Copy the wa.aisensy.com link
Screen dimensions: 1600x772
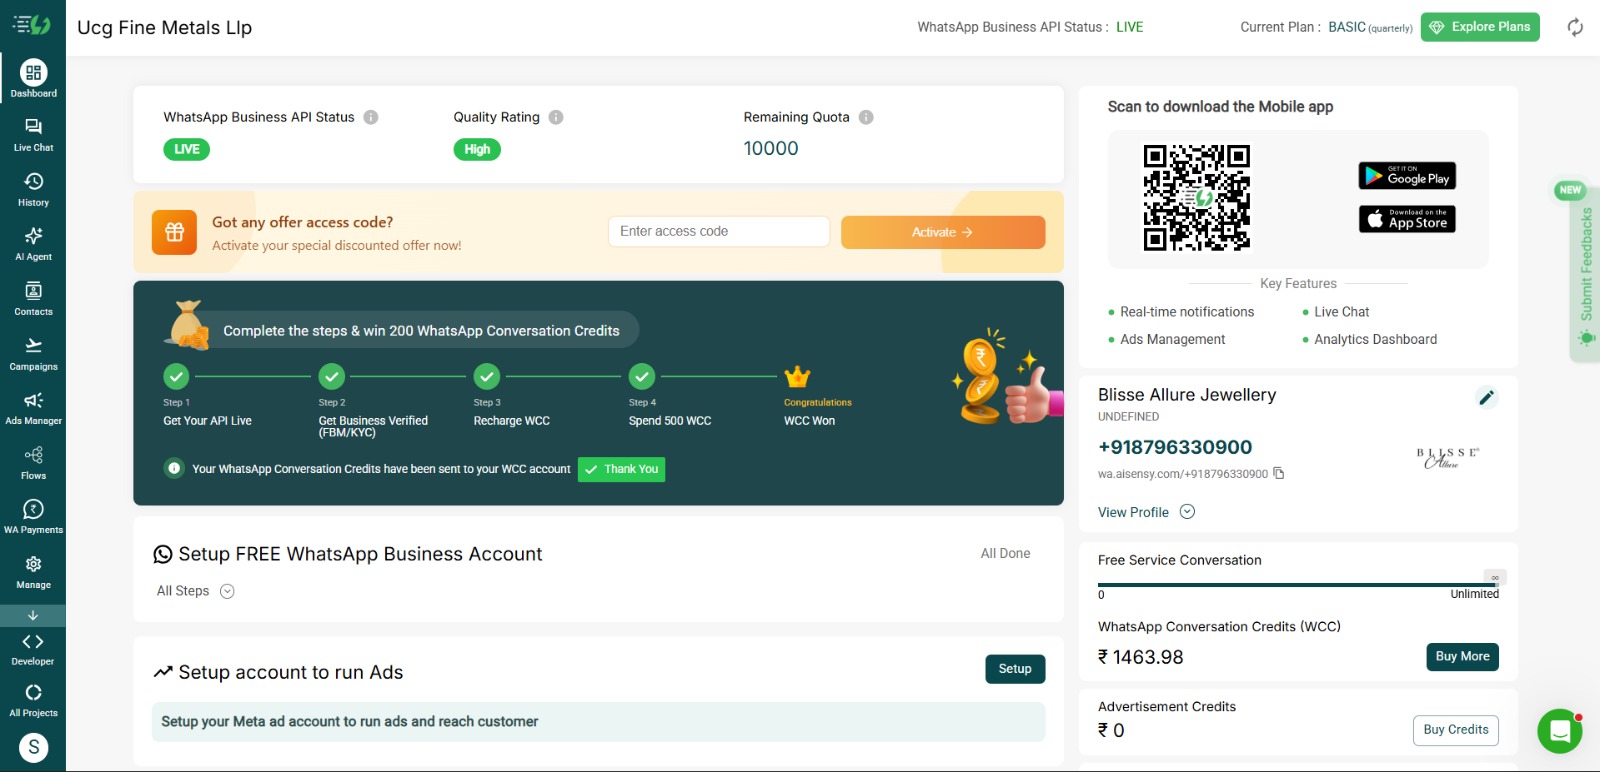1279,473
